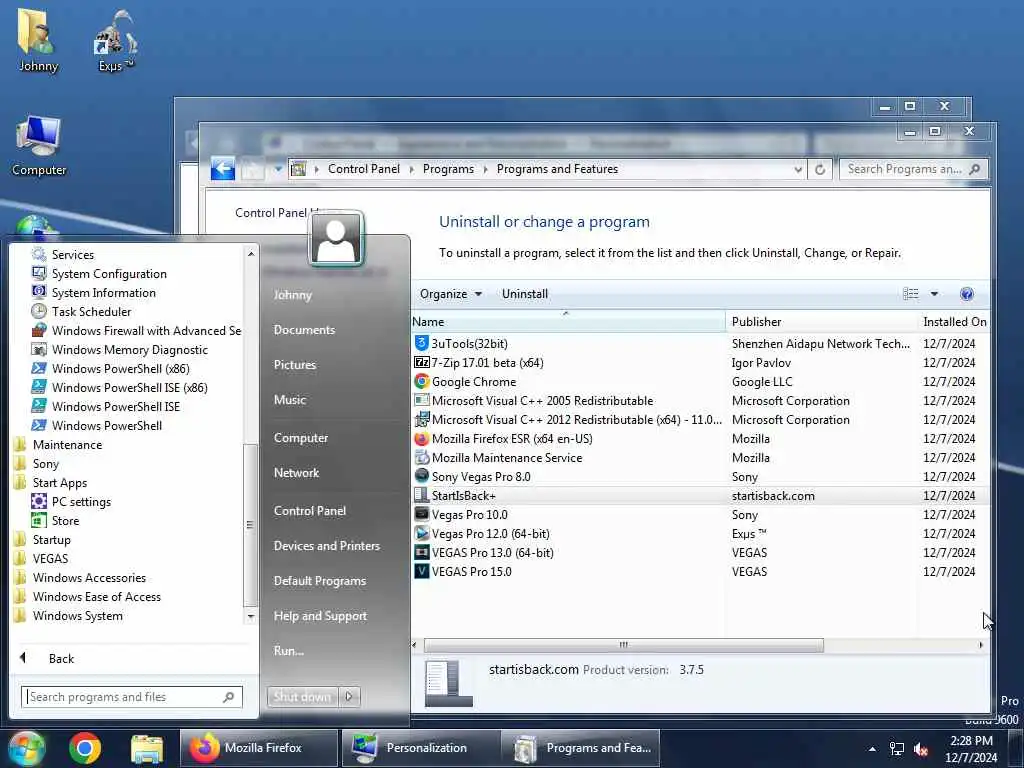
Task: Open Johnny's user folder link
Action: 293,295
